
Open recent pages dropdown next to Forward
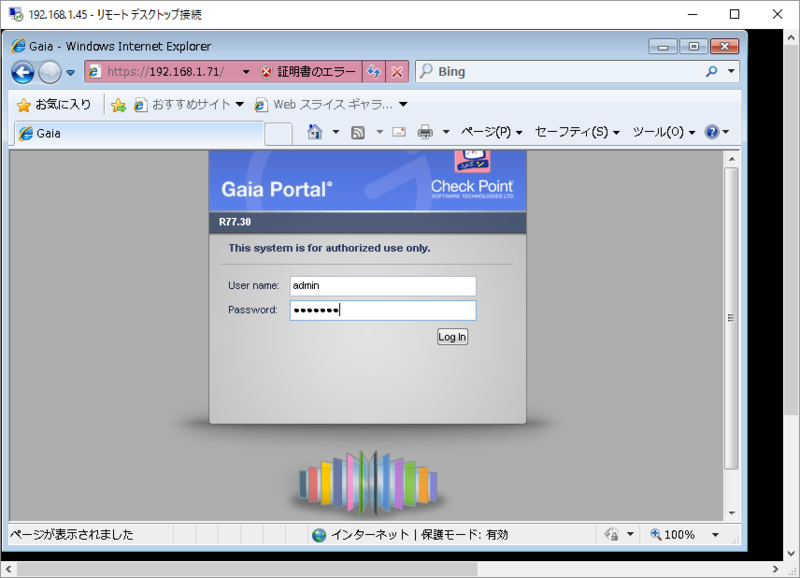tap(71, 72)
